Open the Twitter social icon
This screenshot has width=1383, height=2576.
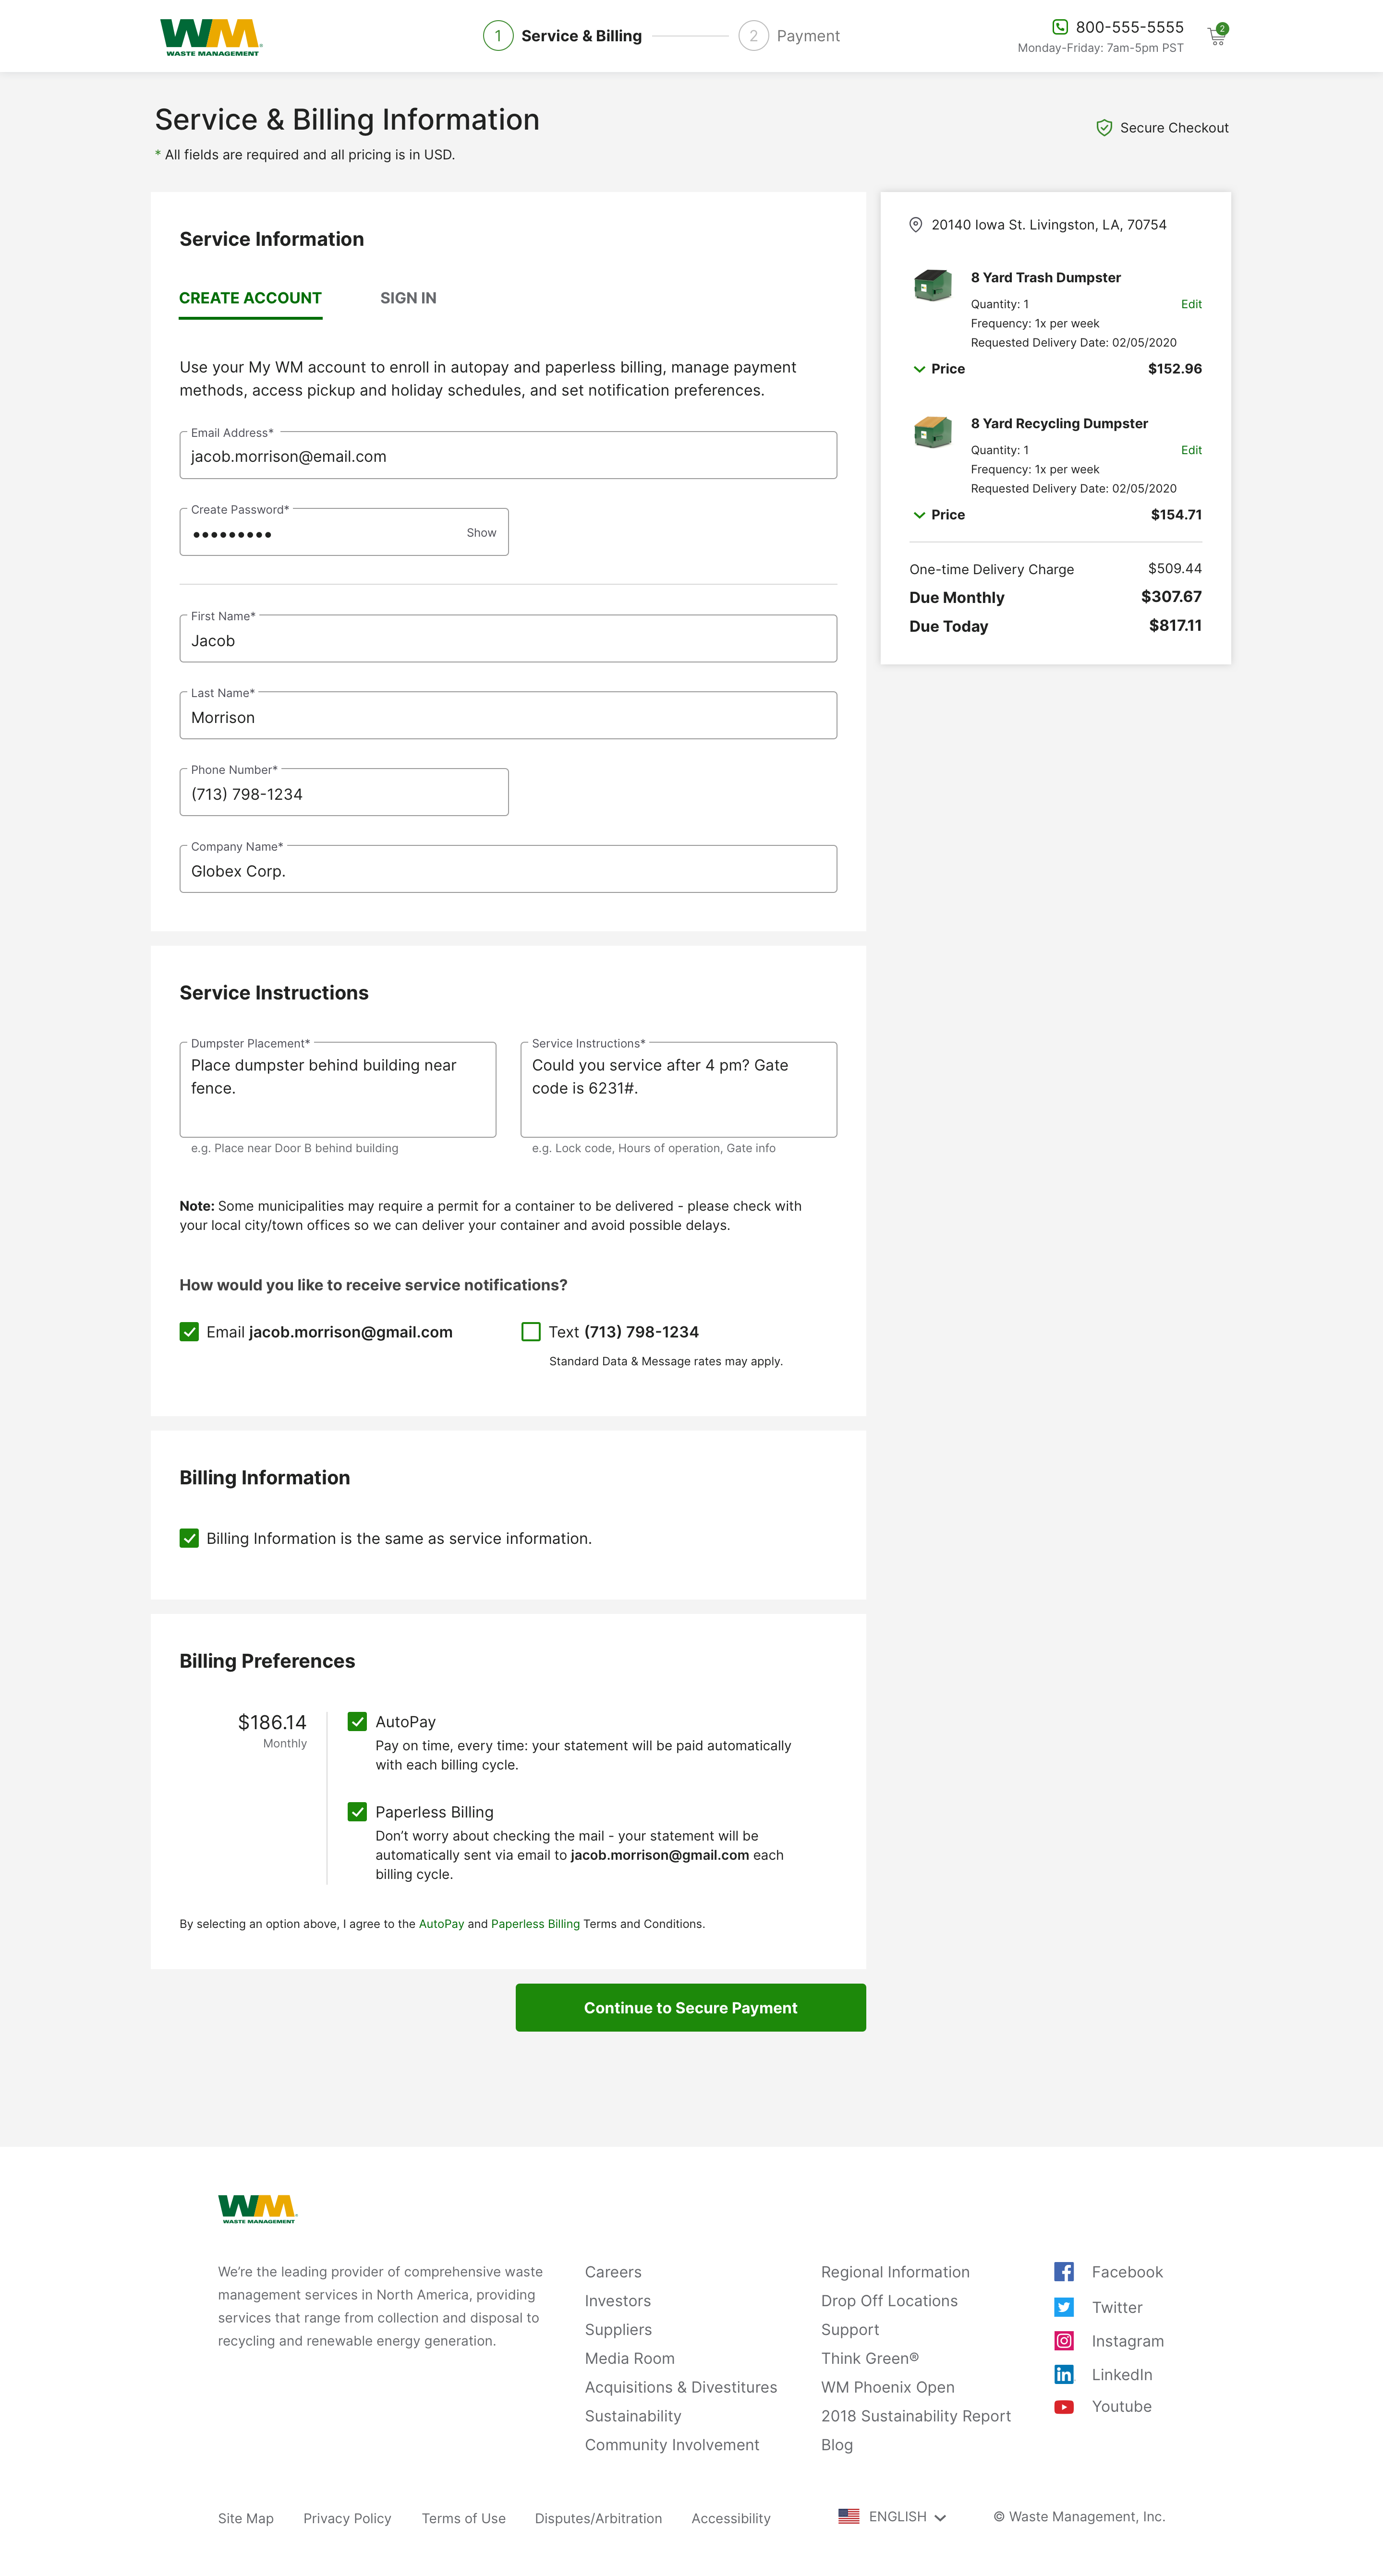coord(1064,2307)
